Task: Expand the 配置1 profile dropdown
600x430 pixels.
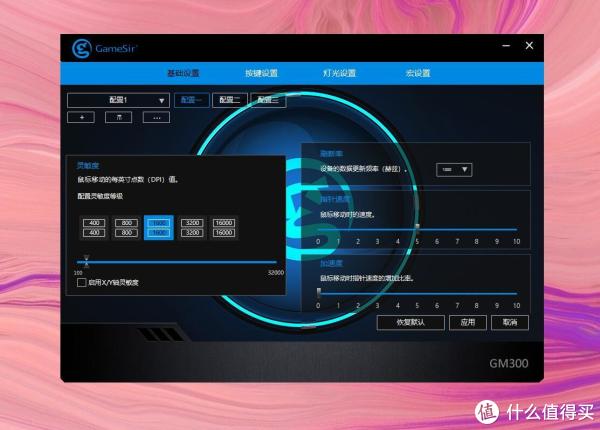Action: click(x=118, y=100)
